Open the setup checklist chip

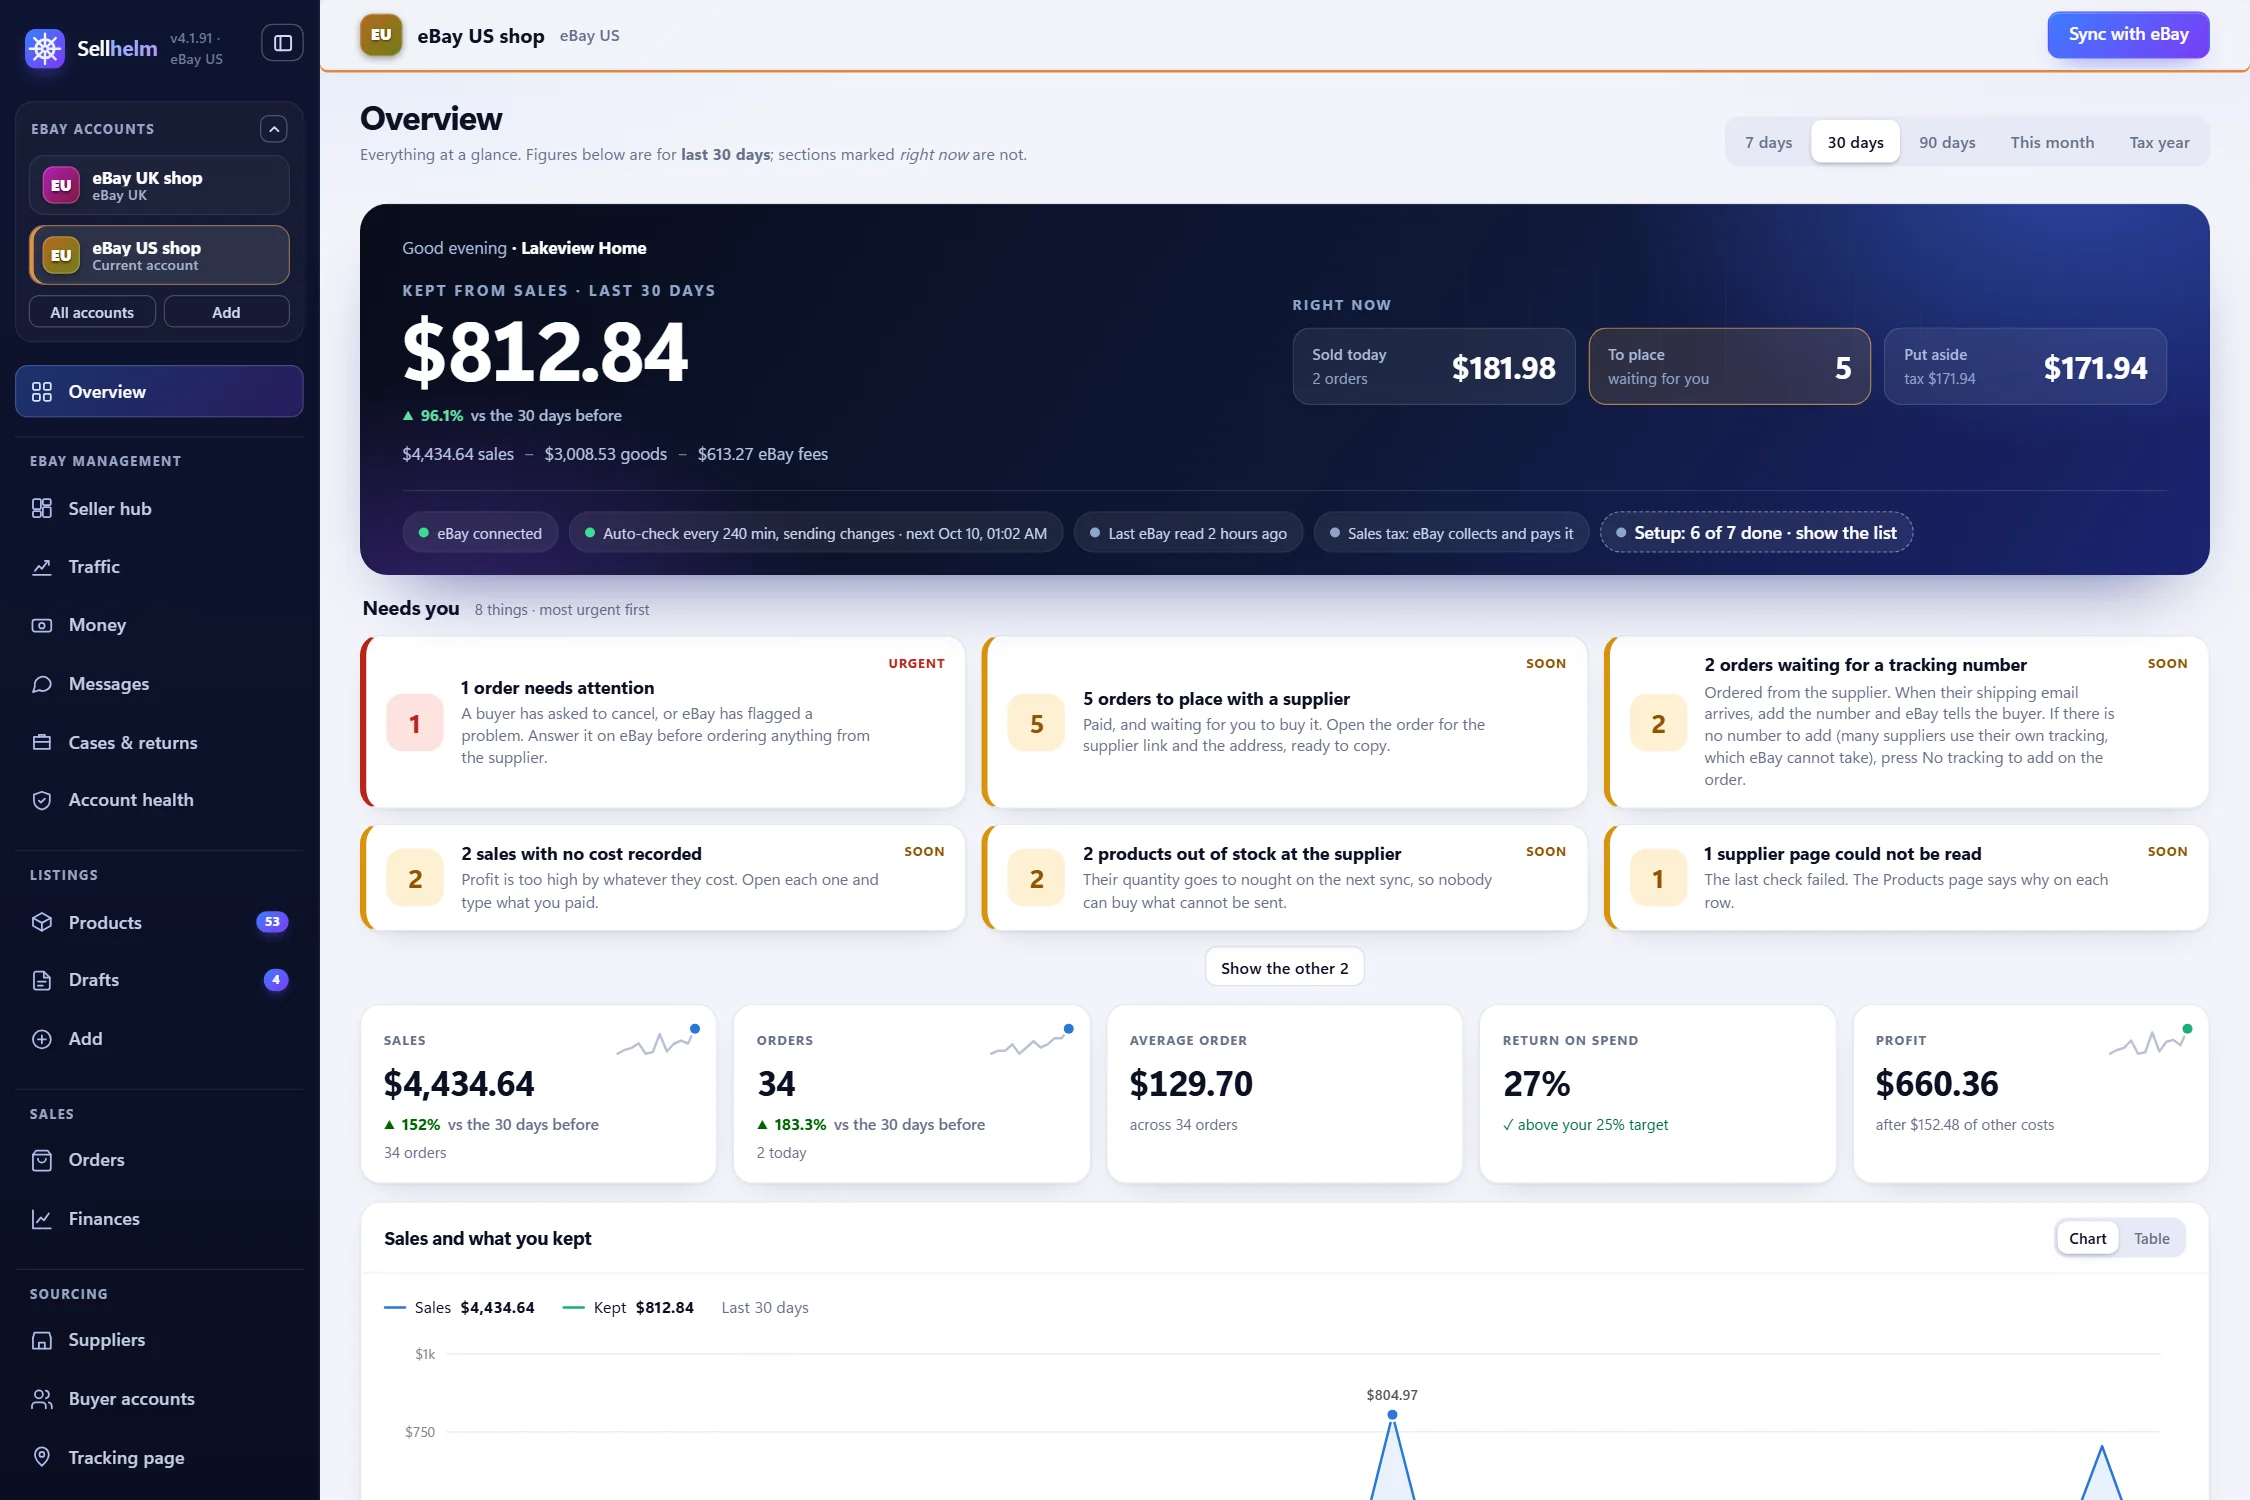[x=1756, y=533]
